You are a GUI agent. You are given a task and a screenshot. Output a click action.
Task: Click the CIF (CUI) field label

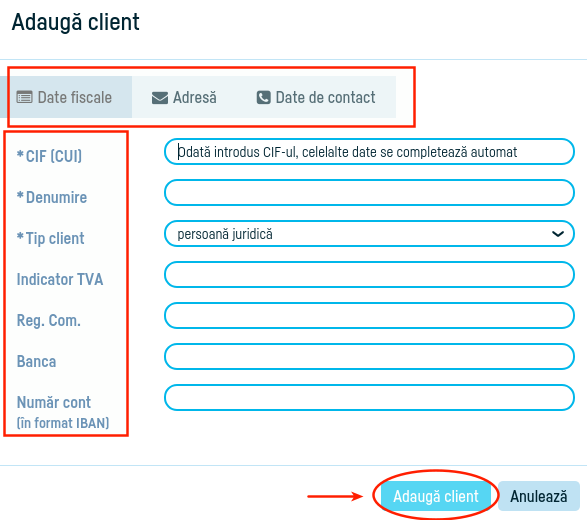pyautogui.click(x=49, y=156)
